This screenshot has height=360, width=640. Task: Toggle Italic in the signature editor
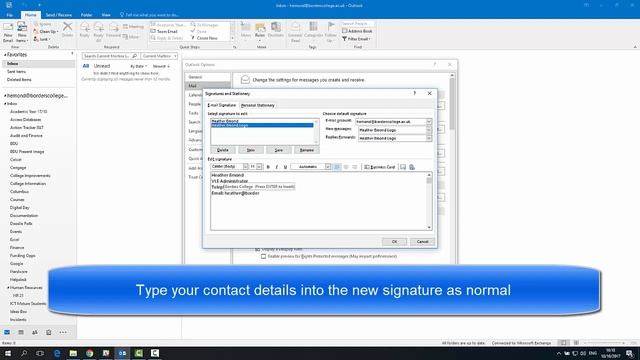coord(277,167)
